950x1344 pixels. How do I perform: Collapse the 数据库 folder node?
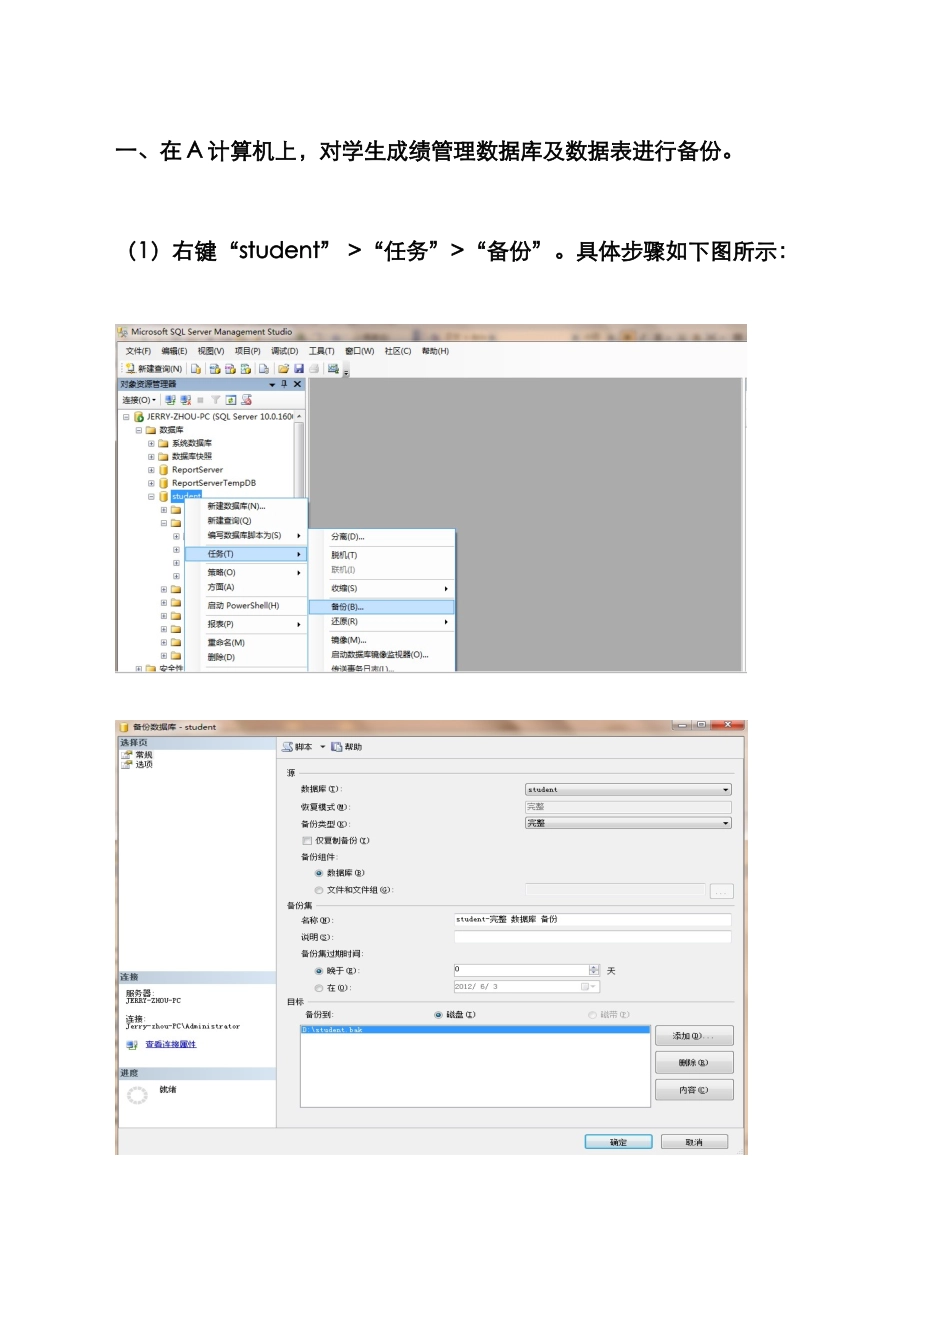pyautogui.click(x=139, y=430)
